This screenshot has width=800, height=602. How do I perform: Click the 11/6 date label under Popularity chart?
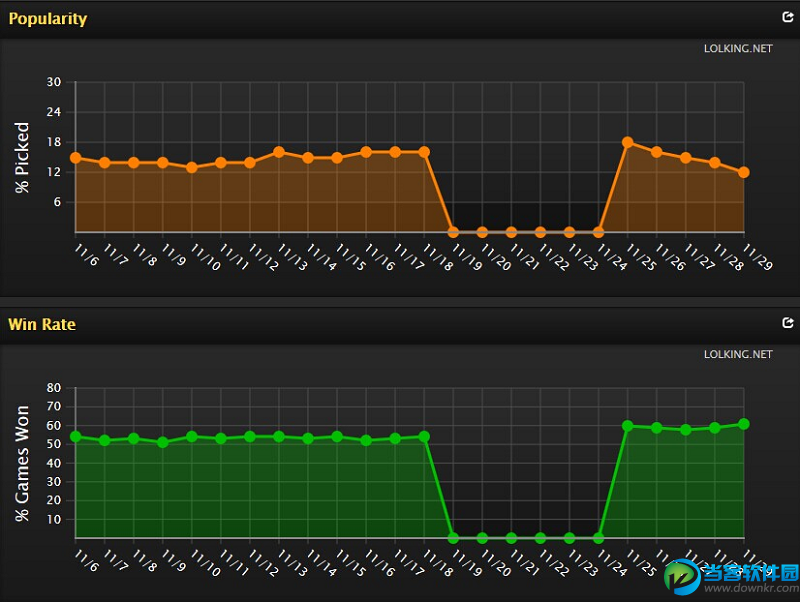(x=86, y=255)
